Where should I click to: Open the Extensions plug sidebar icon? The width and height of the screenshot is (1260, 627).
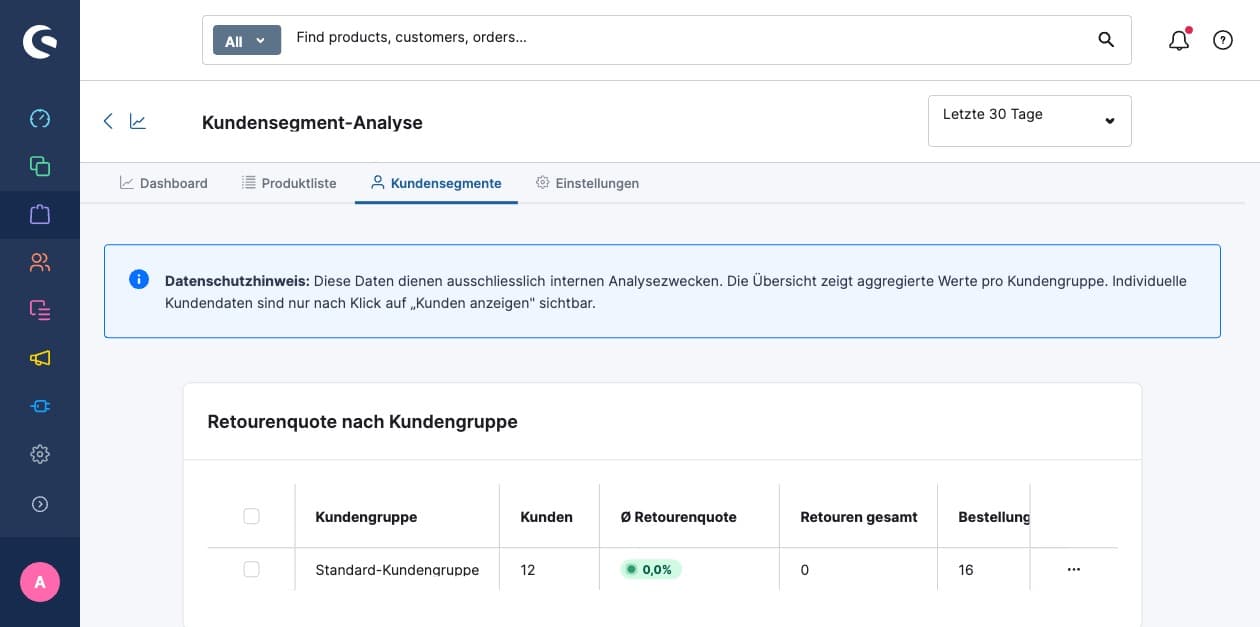point(40,406)
